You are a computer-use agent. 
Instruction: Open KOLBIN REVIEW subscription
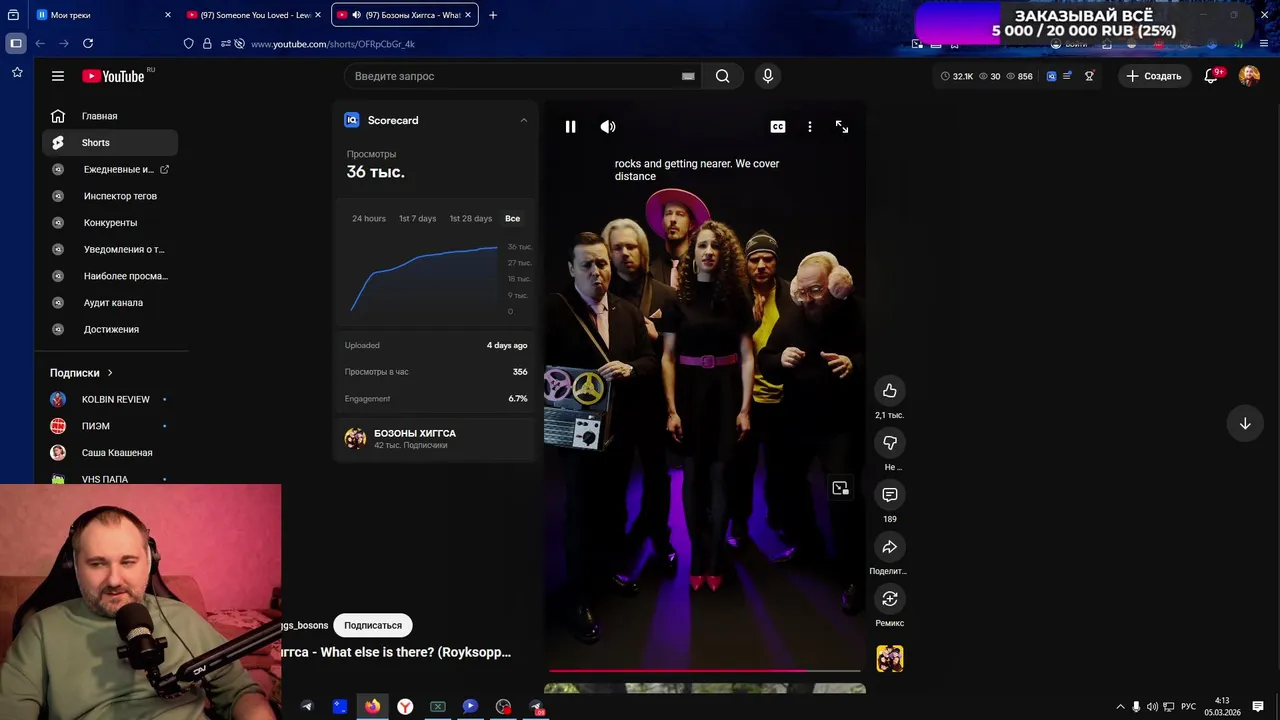(110, 399)
